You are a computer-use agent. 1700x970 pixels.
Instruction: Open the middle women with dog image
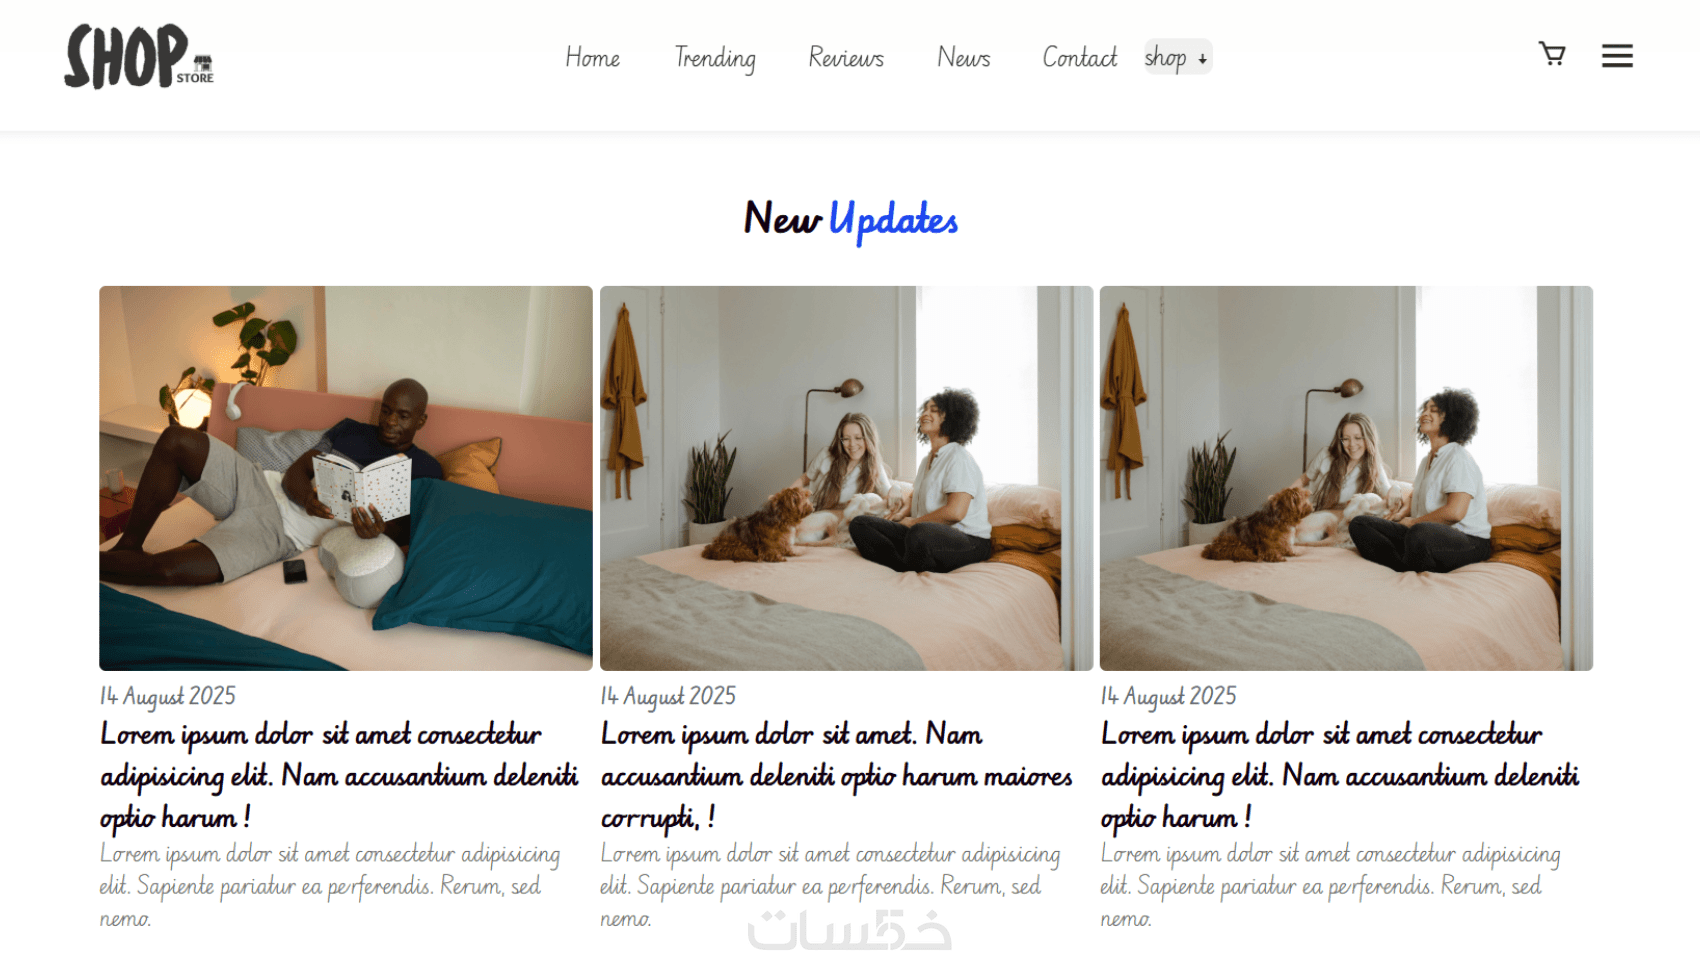846,478
